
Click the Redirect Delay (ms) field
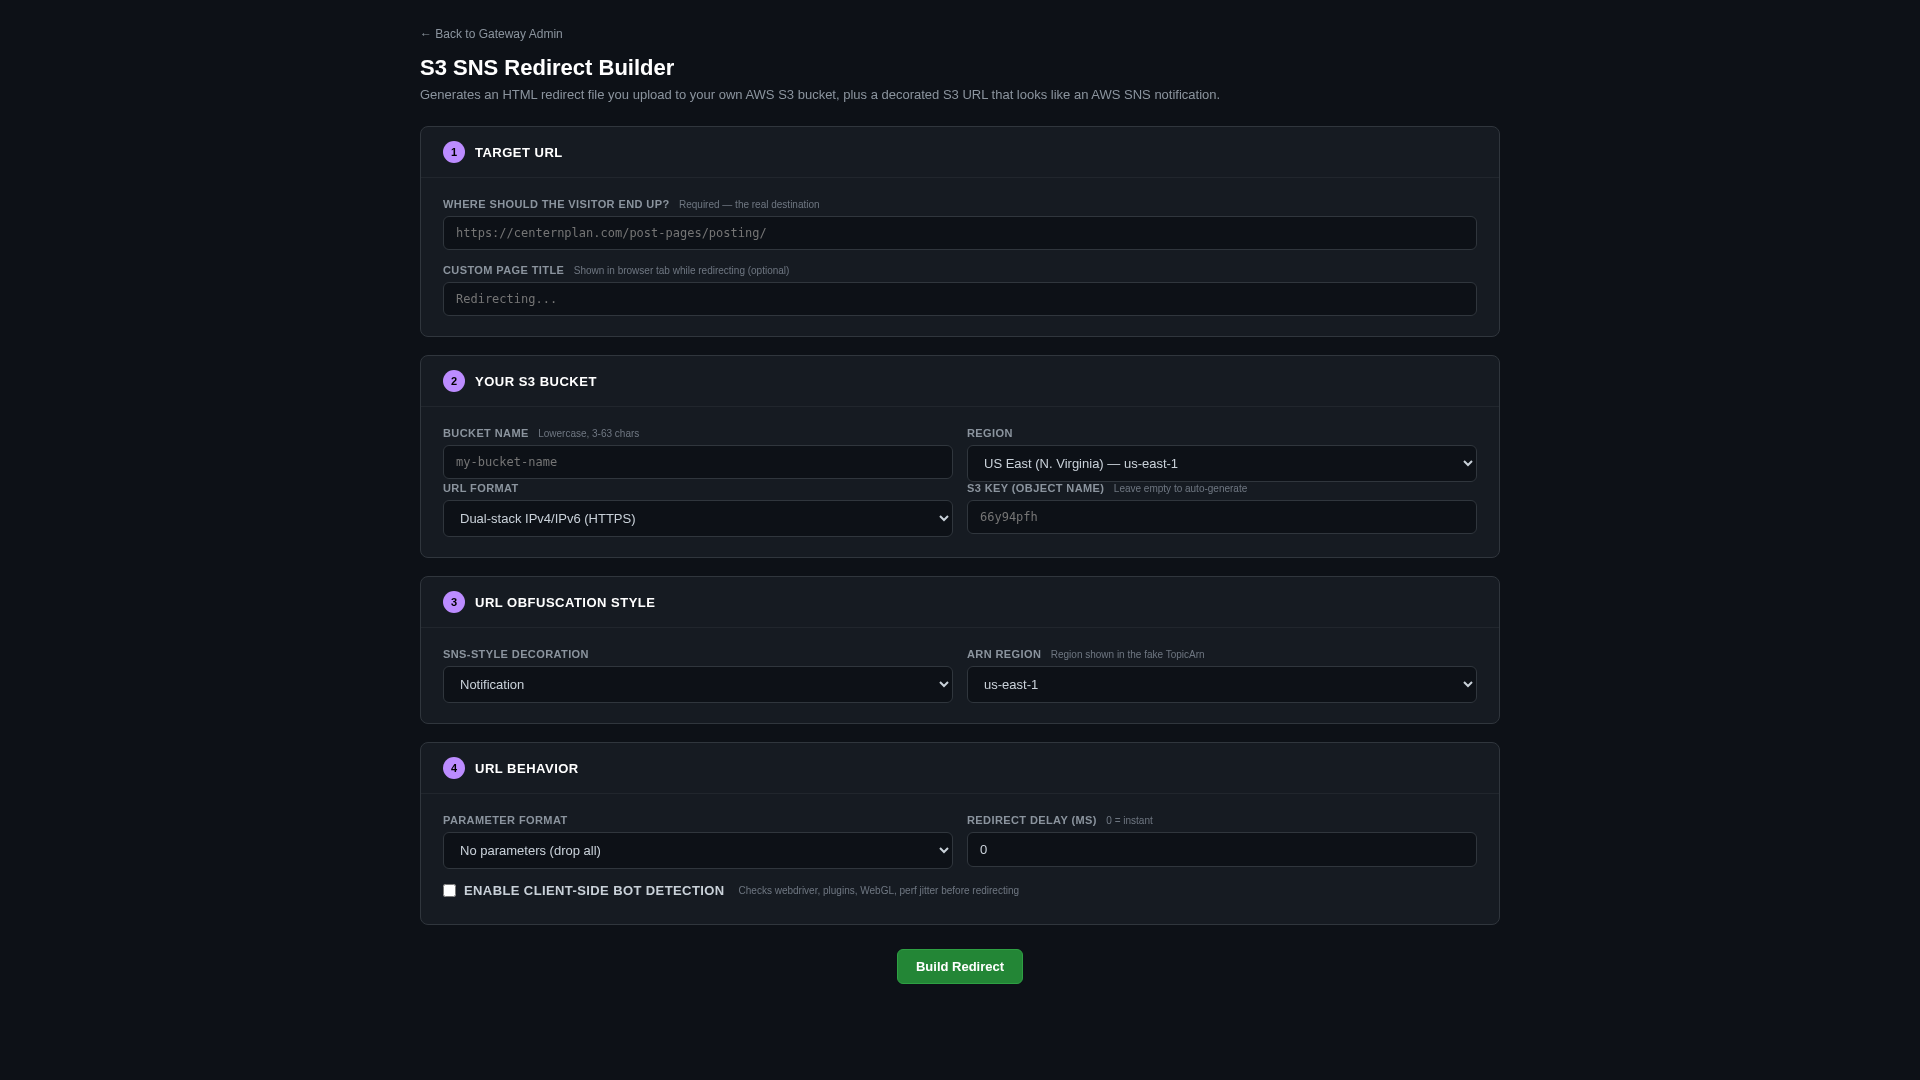(1222, 849)
